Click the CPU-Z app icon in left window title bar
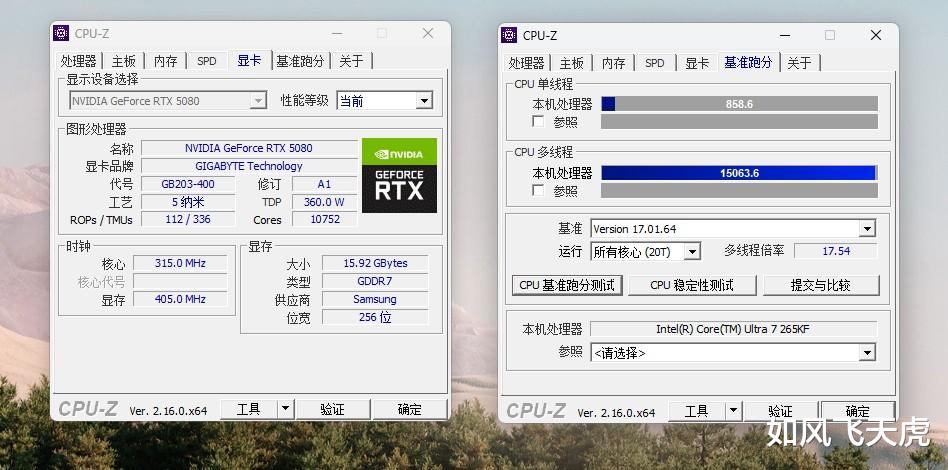948x470 pixels. point(61,33)
